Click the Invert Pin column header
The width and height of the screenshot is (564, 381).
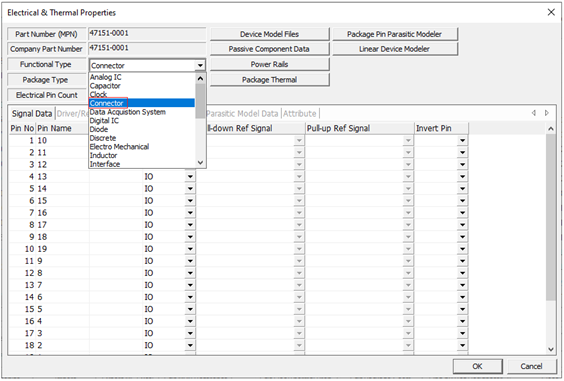442,128
